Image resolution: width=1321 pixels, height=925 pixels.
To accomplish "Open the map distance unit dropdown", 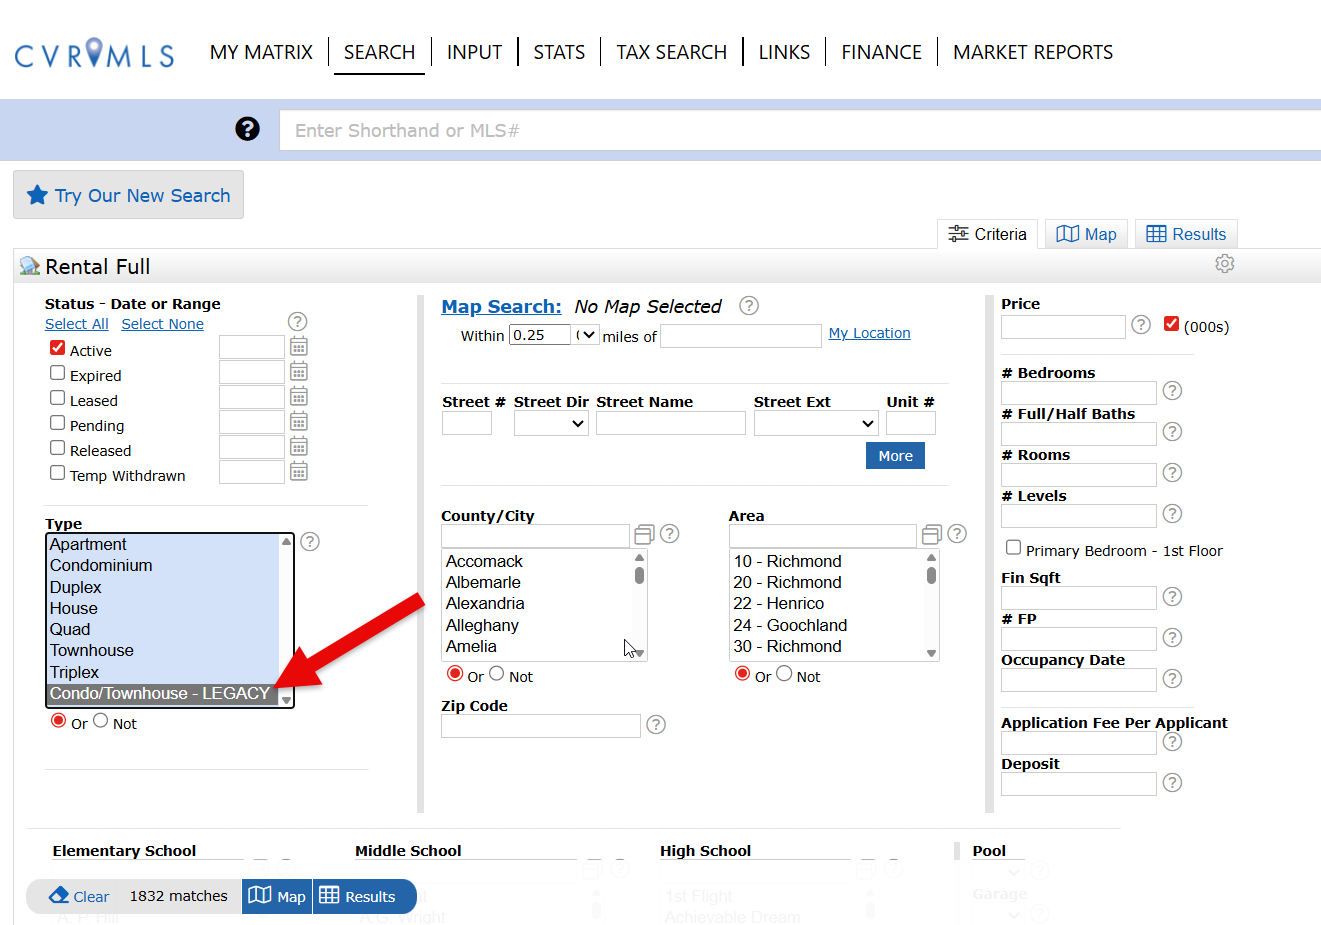I will 587,335.
